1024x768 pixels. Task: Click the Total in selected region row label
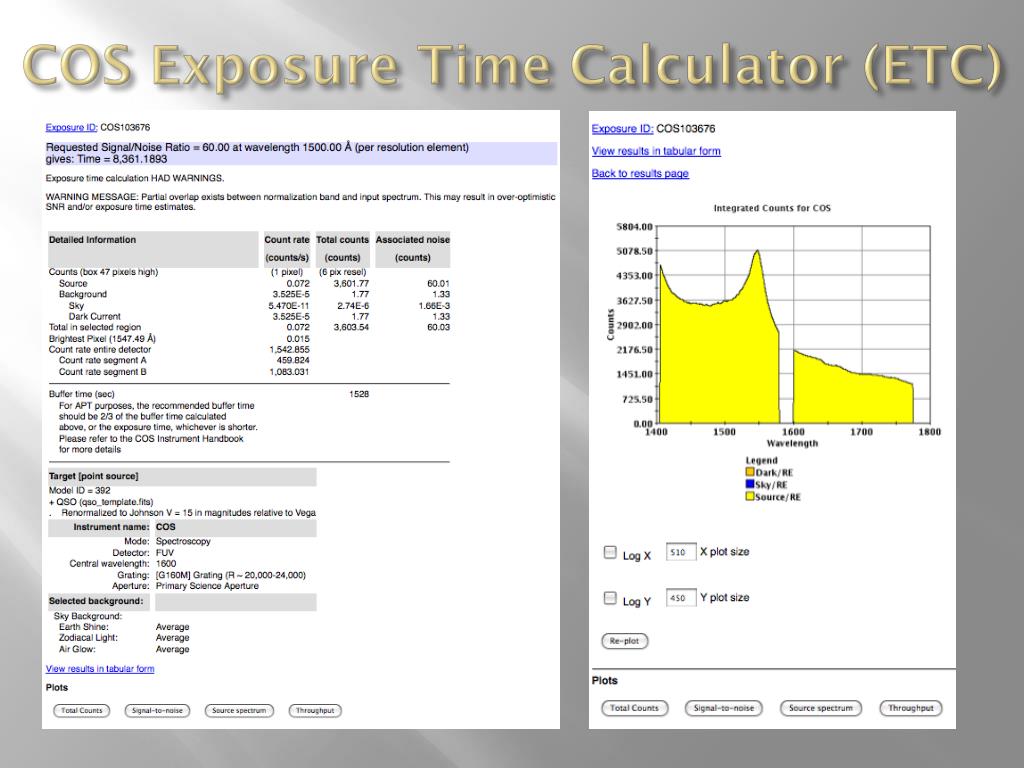95,327
